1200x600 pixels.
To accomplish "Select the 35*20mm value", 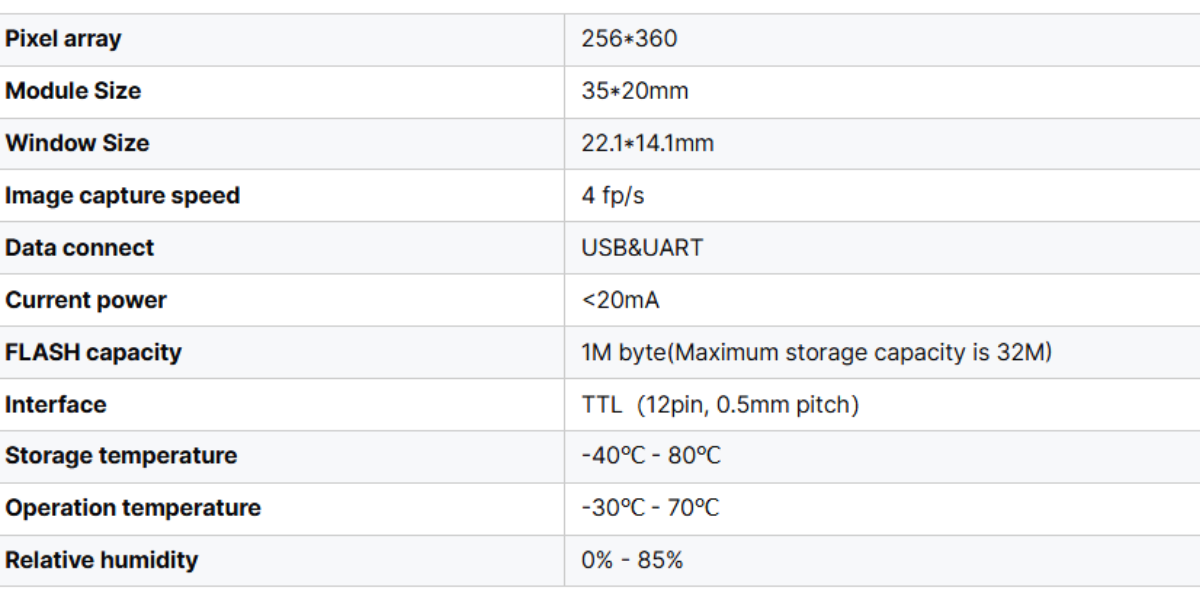I will click(x=635, y=91).
